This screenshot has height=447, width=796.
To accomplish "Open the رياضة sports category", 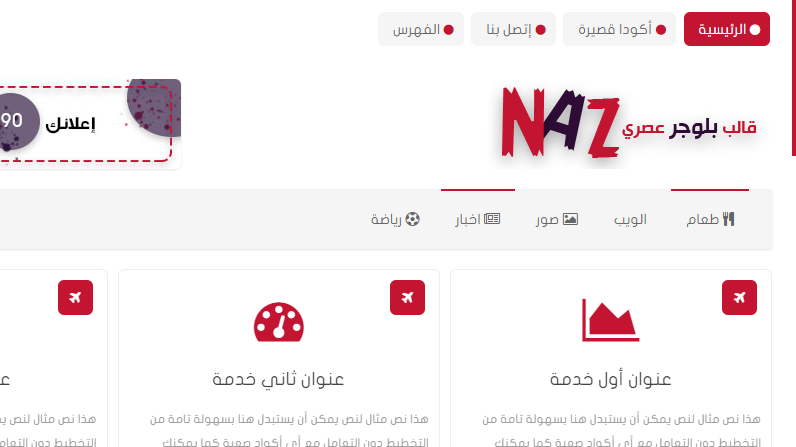I will (x=395, y=219).
